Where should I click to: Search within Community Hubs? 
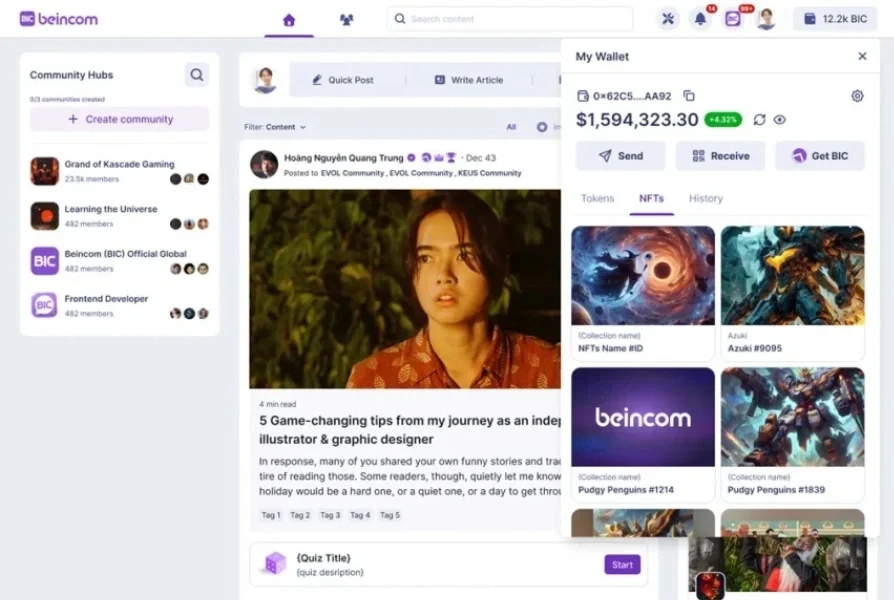point(197,75)
